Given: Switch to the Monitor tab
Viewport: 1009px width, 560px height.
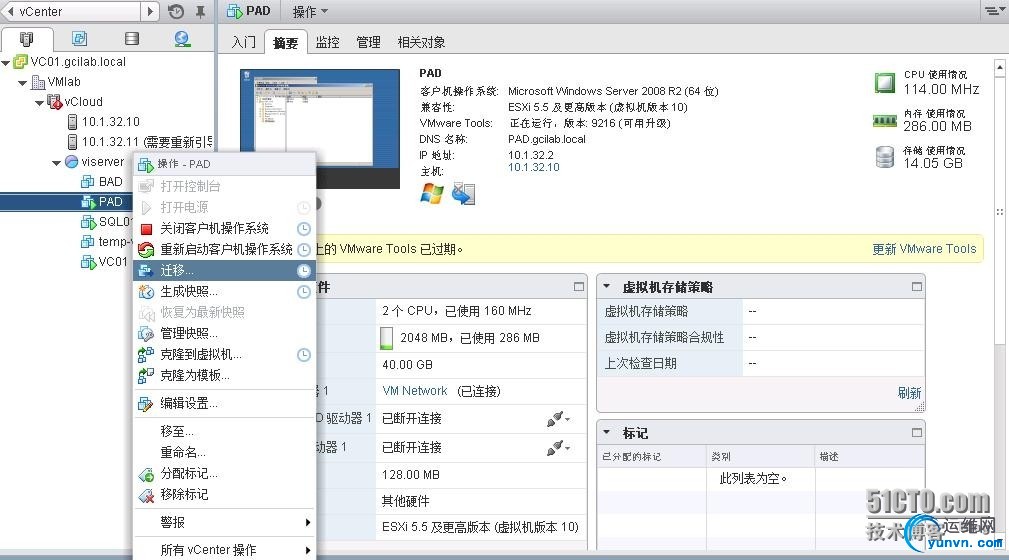Looking at the screenshot, I should tap(327, 42).
